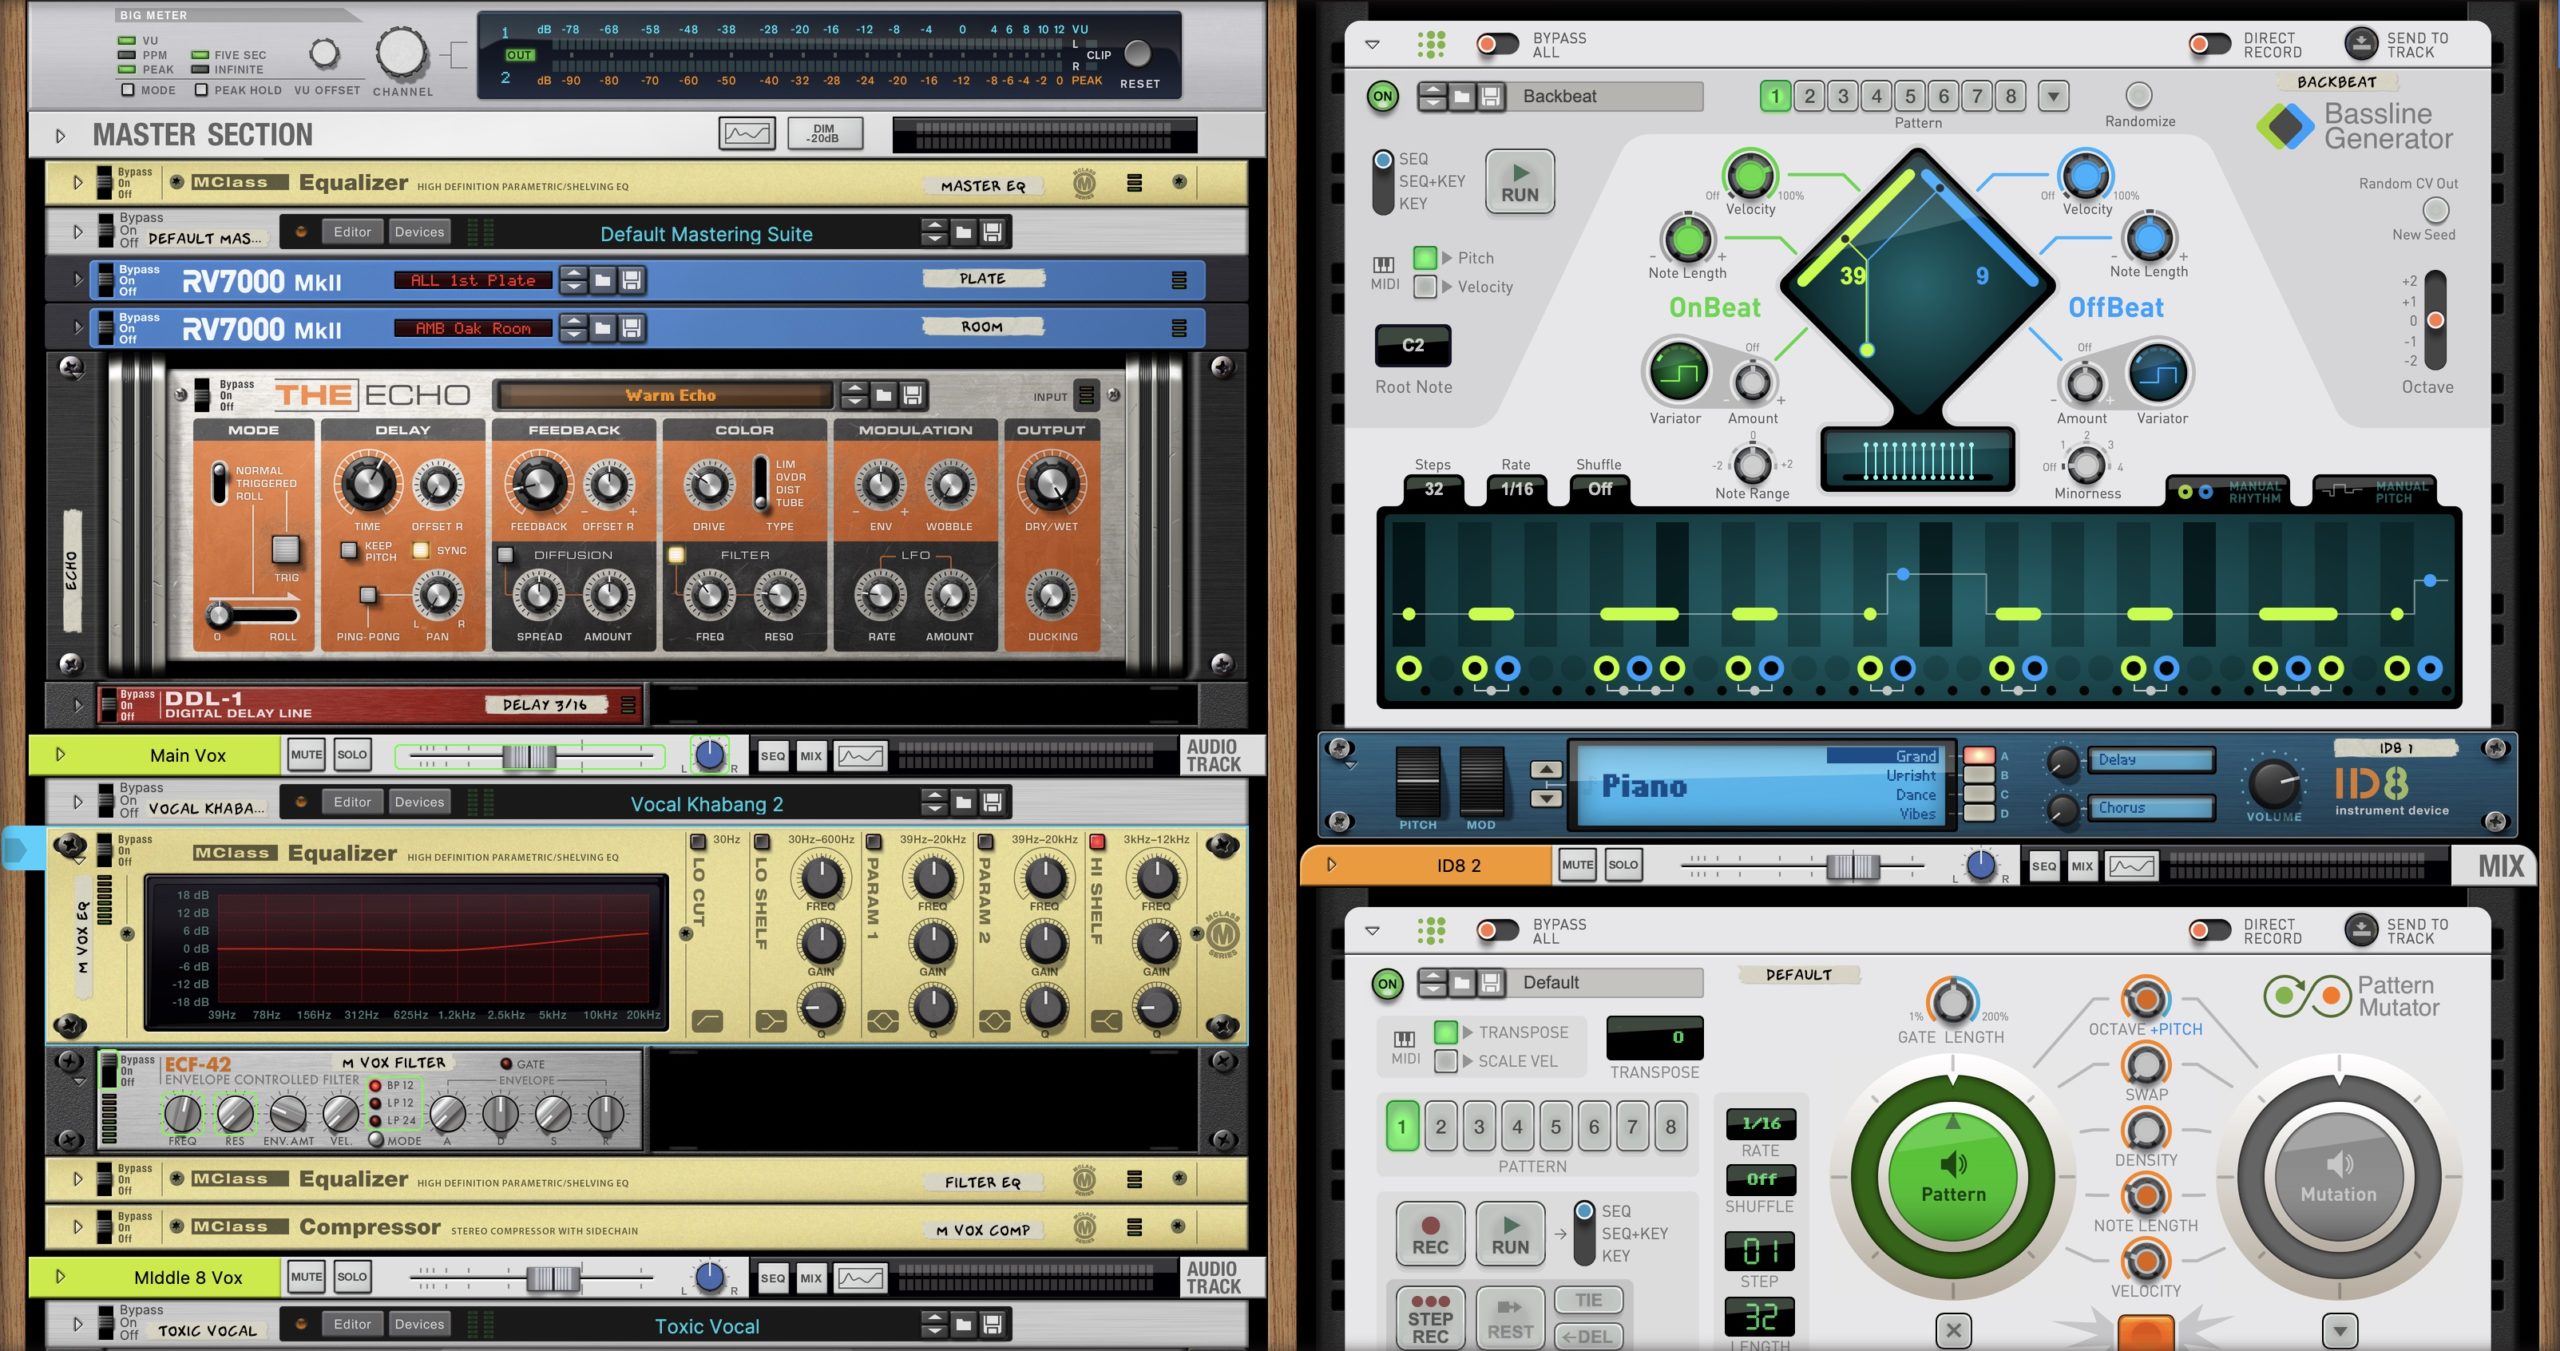Expand the Master Section

click(60, 136)
